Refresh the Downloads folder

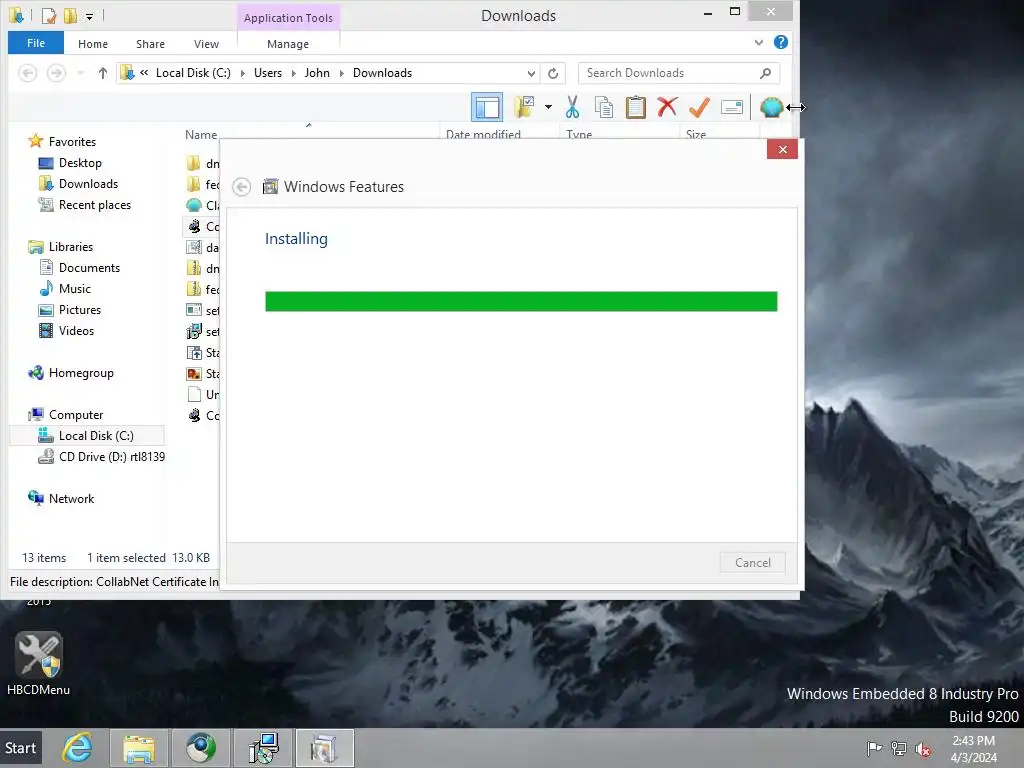pos(552,73)
